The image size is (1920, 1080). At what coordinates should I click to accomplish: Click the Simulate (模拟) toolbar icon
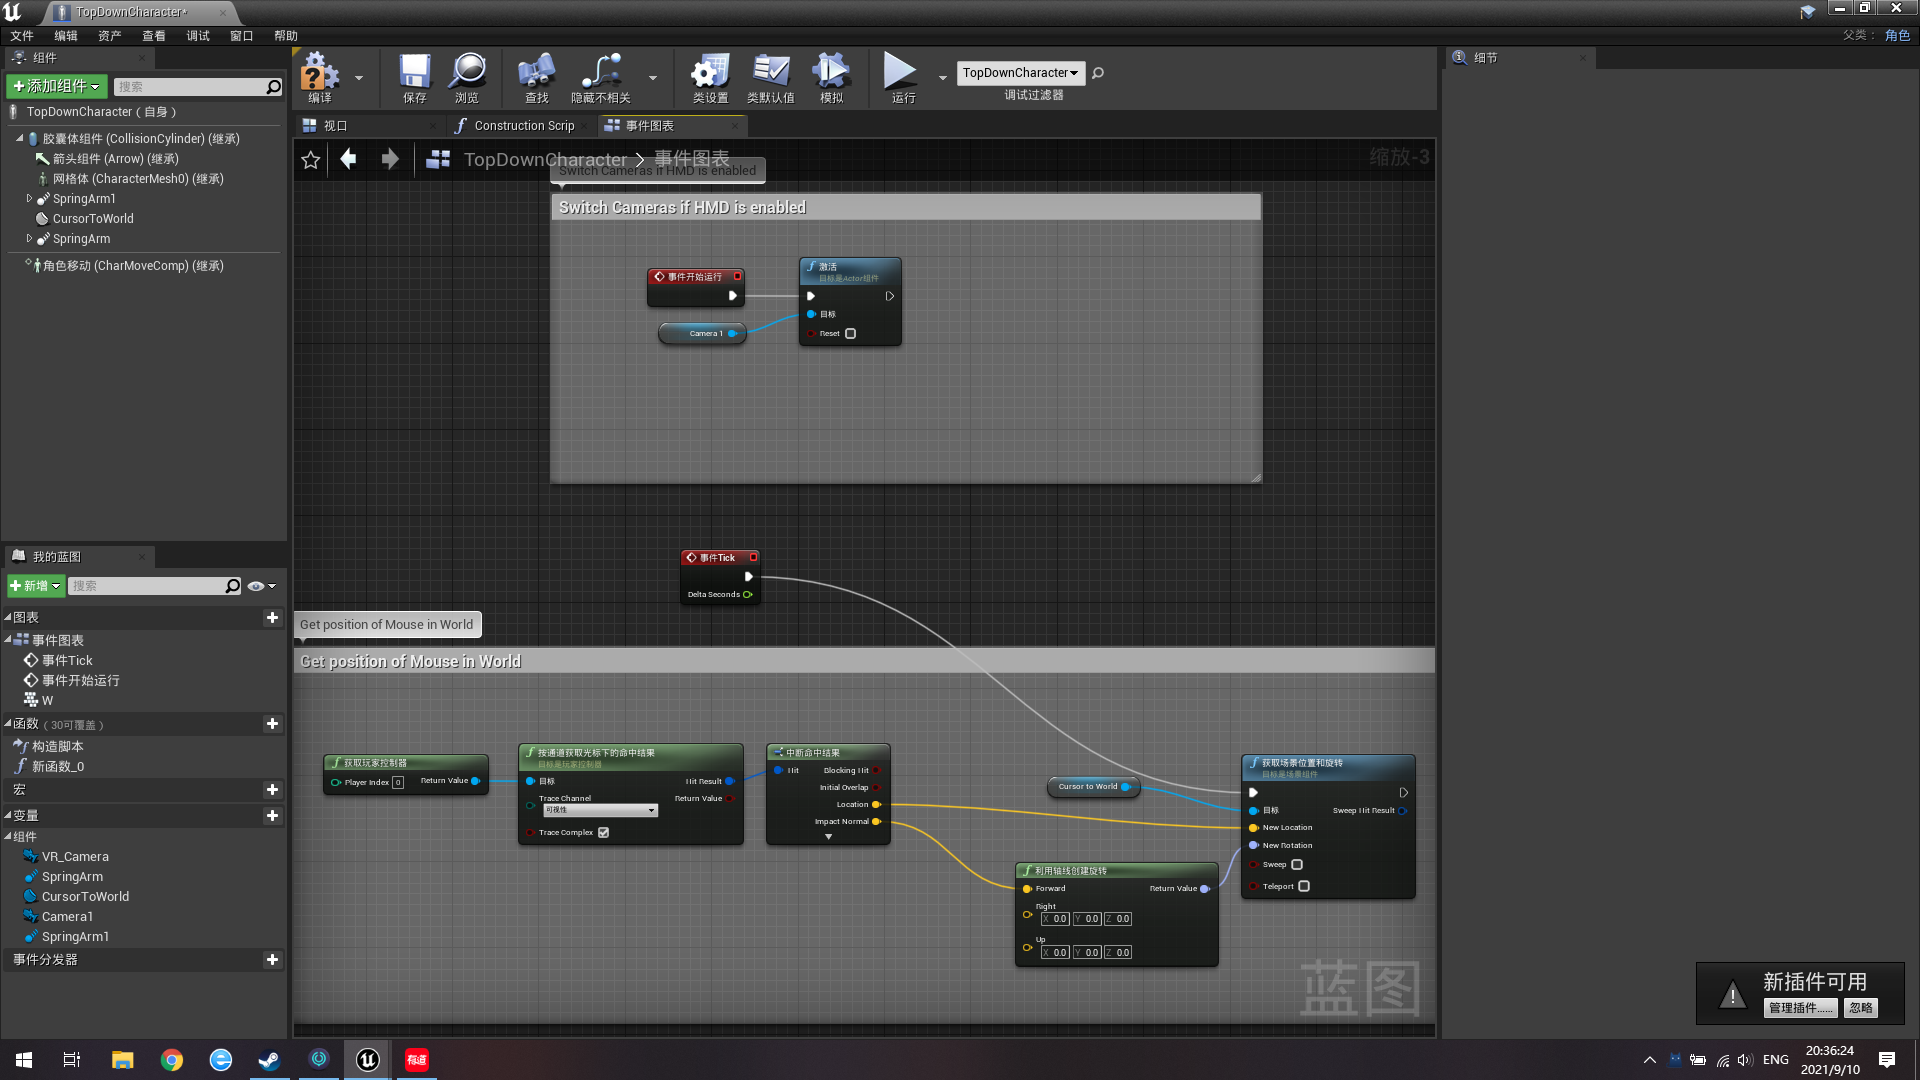831,77
